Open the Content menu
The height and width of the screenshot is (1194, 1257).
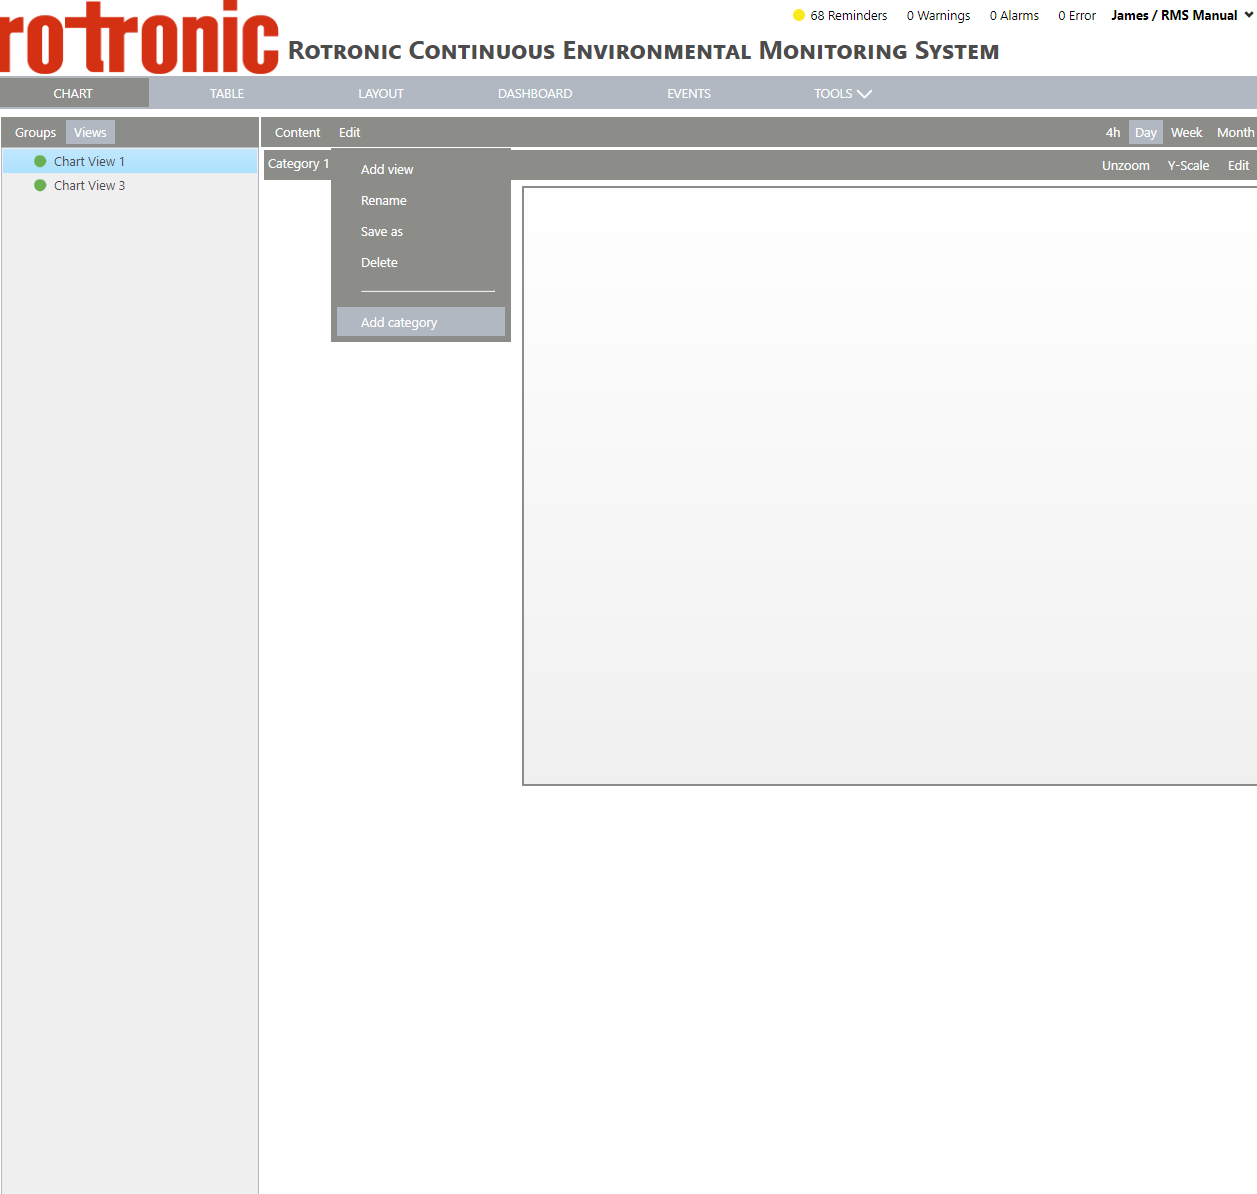point(298,132)
